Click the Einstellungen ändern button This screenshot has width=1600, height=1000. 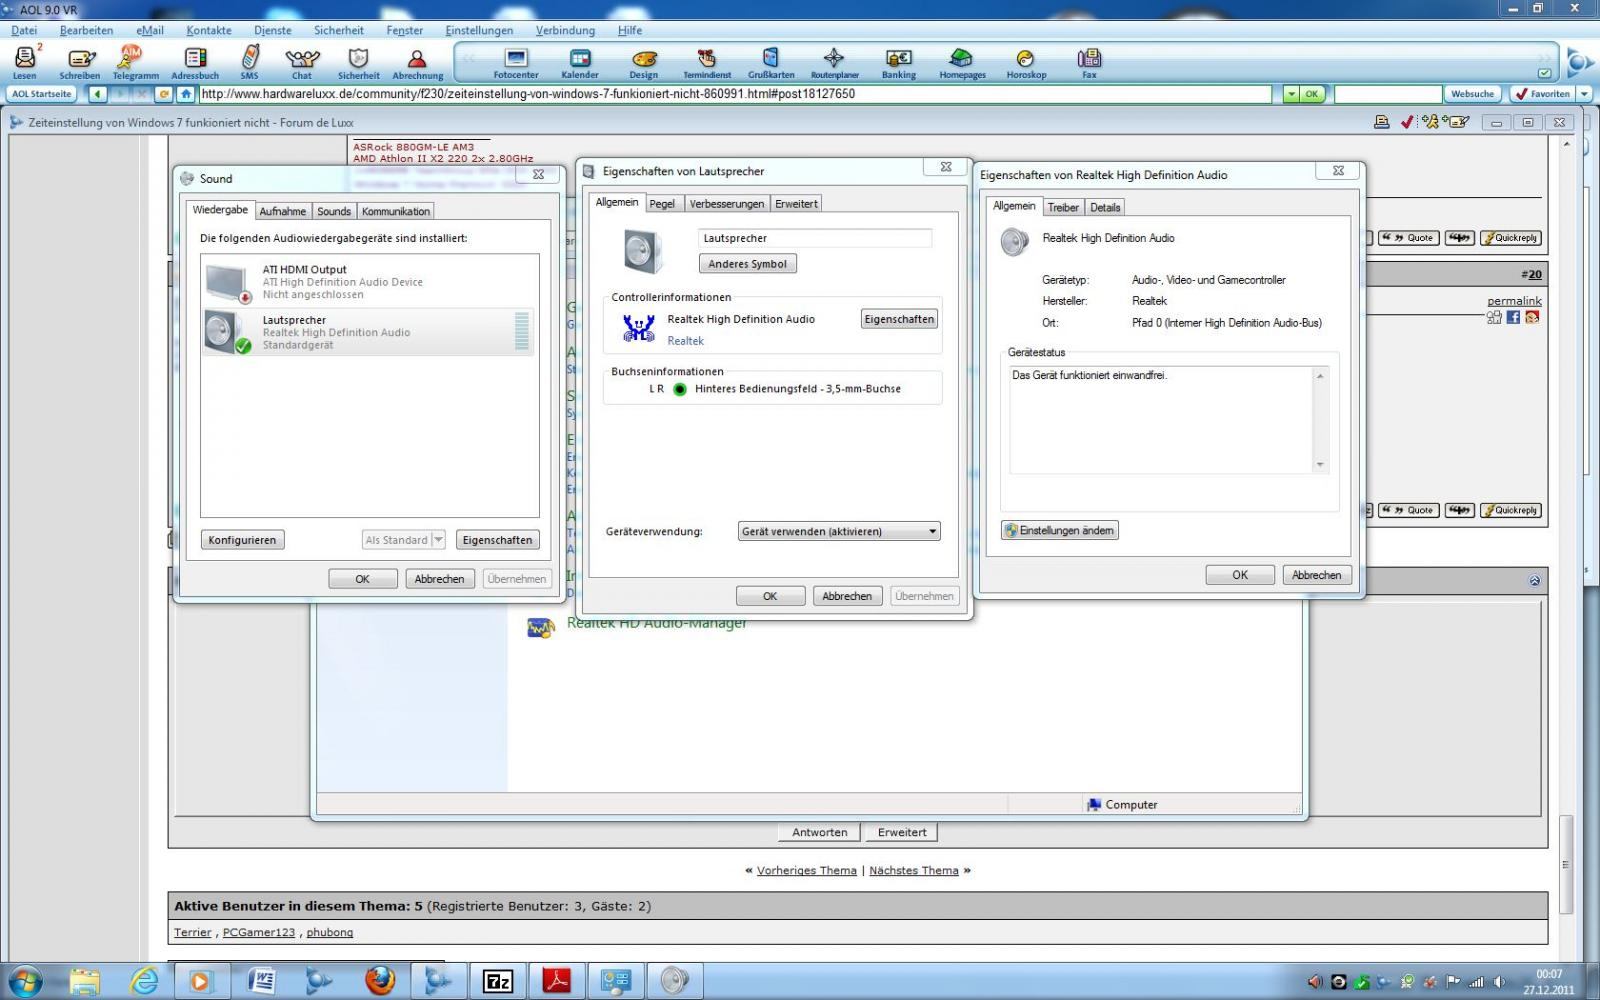1060,530
